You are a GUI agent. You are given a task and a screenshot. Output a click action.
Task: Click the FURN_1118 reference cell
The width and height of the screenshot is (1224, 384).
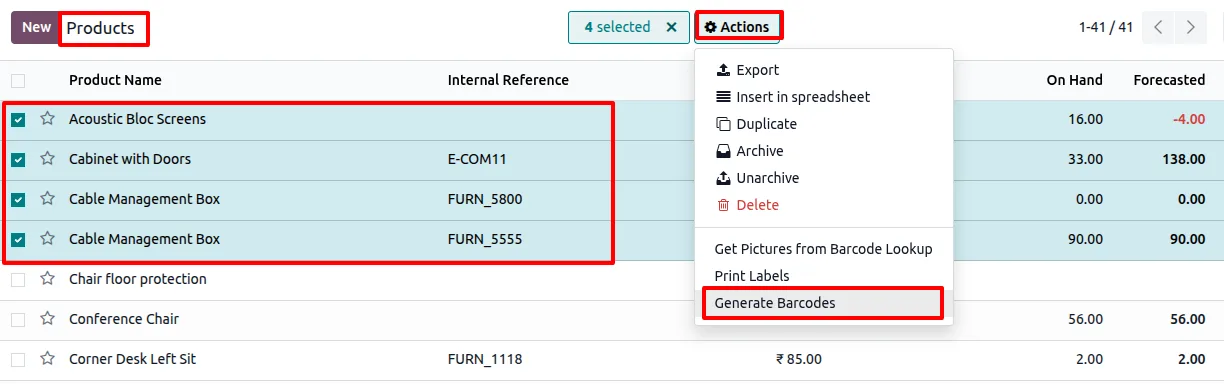click(x=485, y=359)
